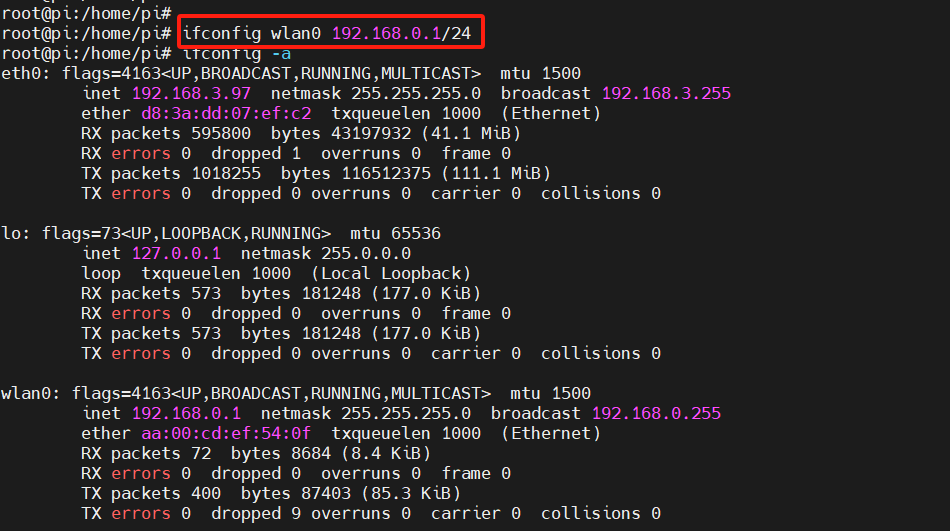Click the lo interface name

pos(12,233)
